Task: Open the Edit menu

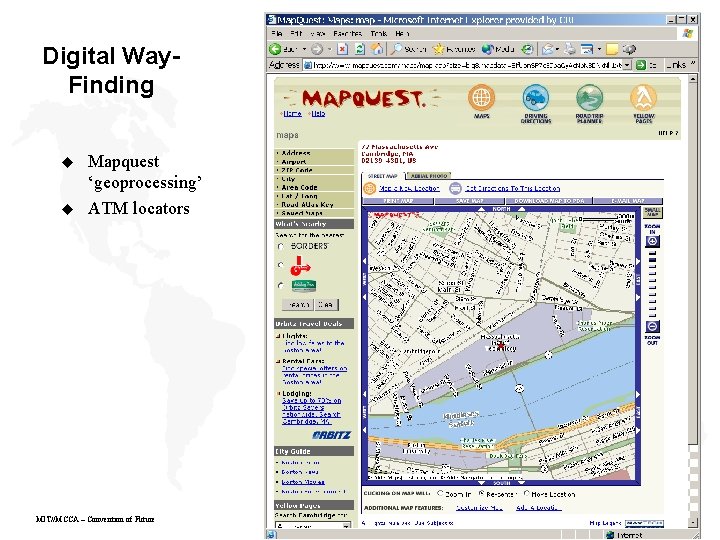Action: point(296,34)
